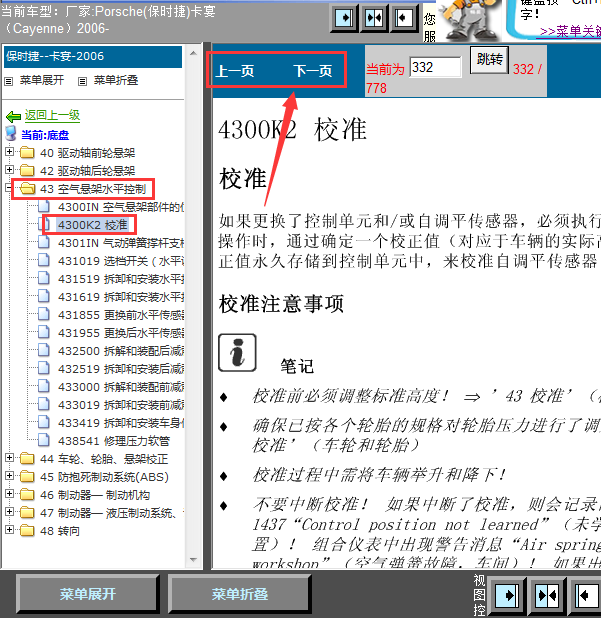This screenshot has width=601, height=618.
Task: Click document icon of 431019 选档开关
Action: (x=44, y=260)
